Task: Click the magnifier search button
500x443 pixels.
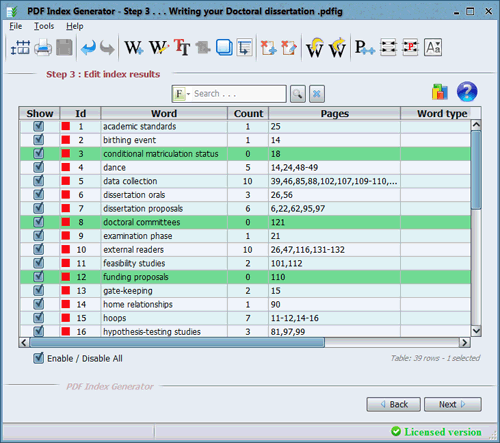Action: click(x=298, y=94)
